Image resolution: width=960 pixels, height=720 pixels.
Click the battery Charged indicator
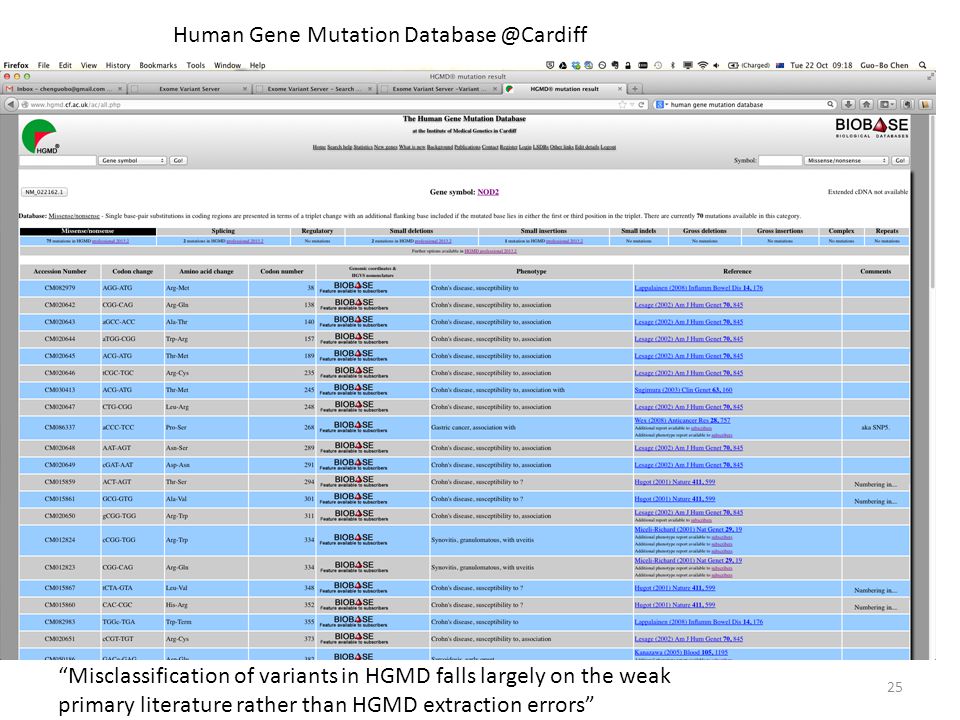tap(748, 65)
